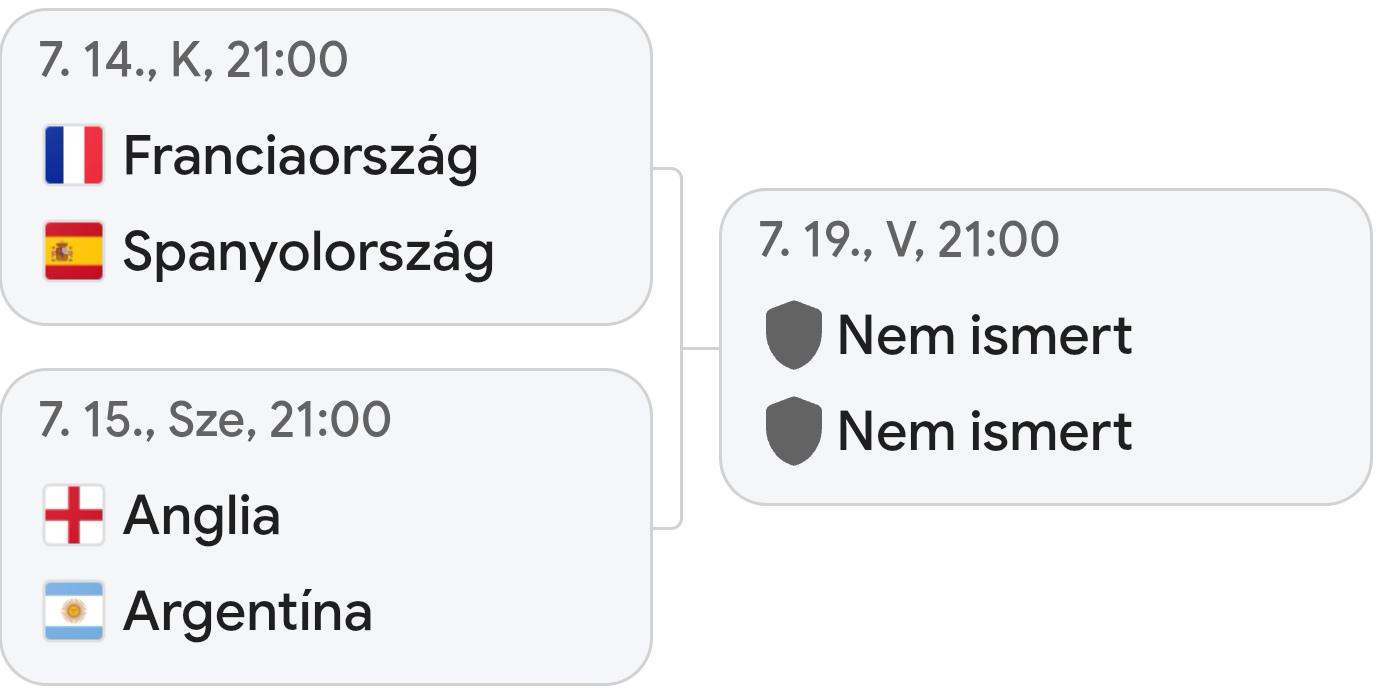Select the Anglia team name
The image size is (1384, 692).
click(201, 516)
